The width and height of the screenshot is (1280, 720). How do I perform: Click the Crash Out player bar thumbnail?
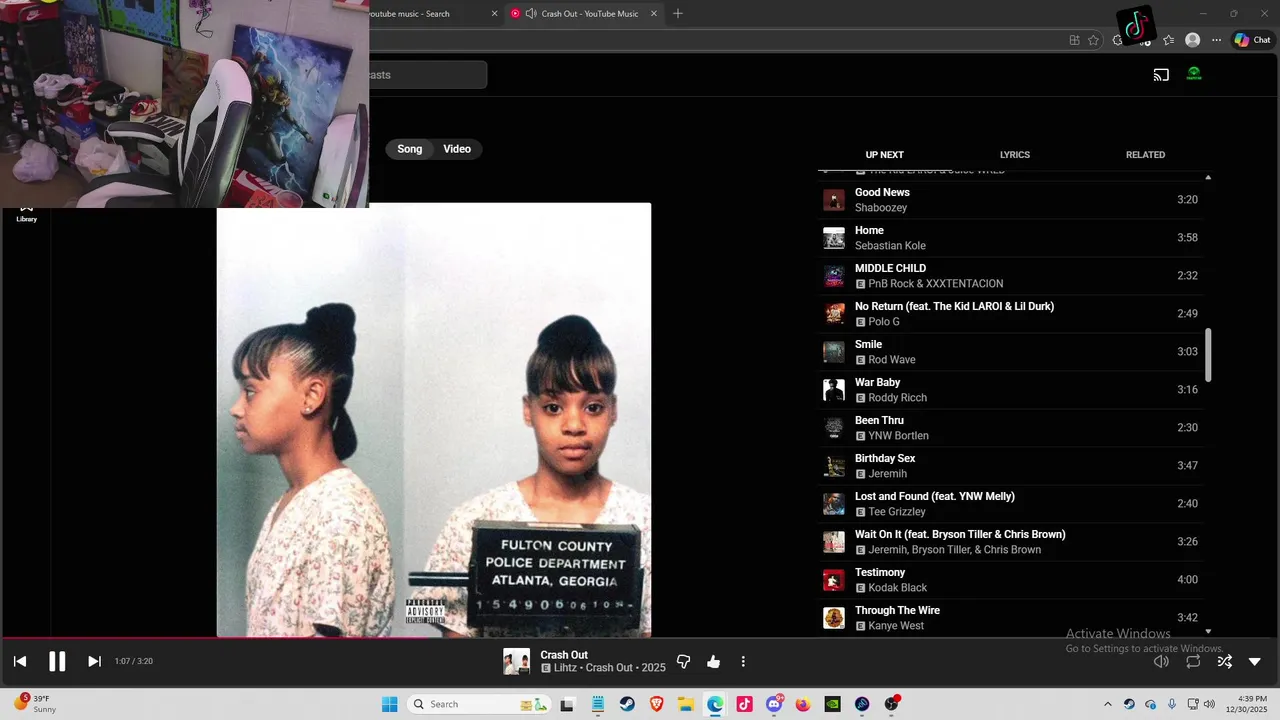point(516,661)
